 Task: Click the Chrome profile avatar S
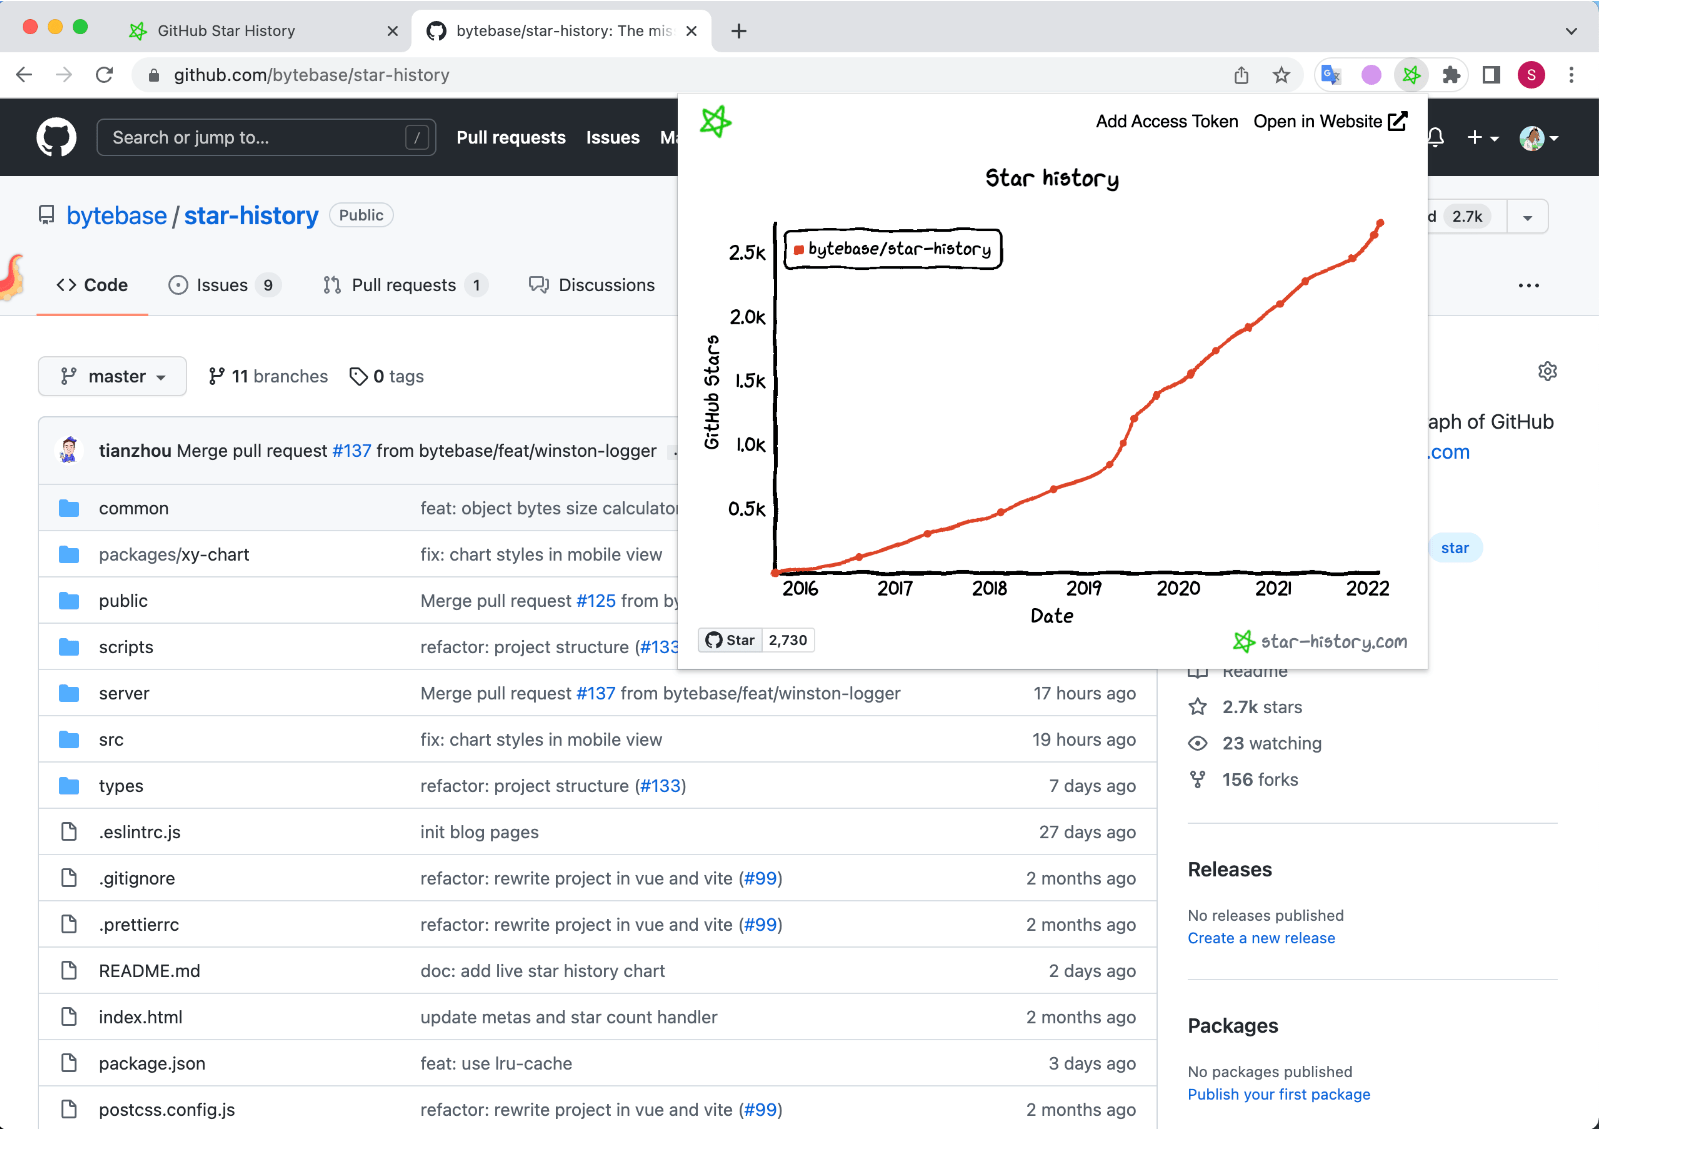pyautogui.click(x=1531, y=75)
